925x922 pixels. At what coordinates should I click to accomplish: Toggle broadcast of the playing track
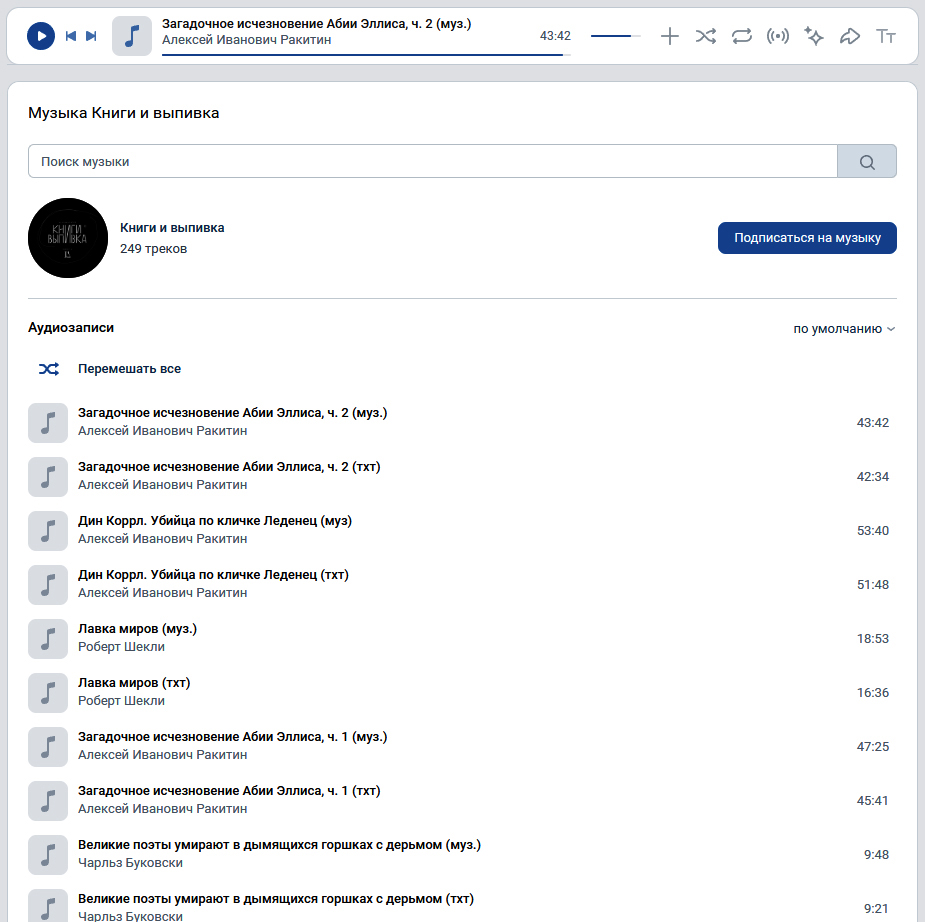778,36
